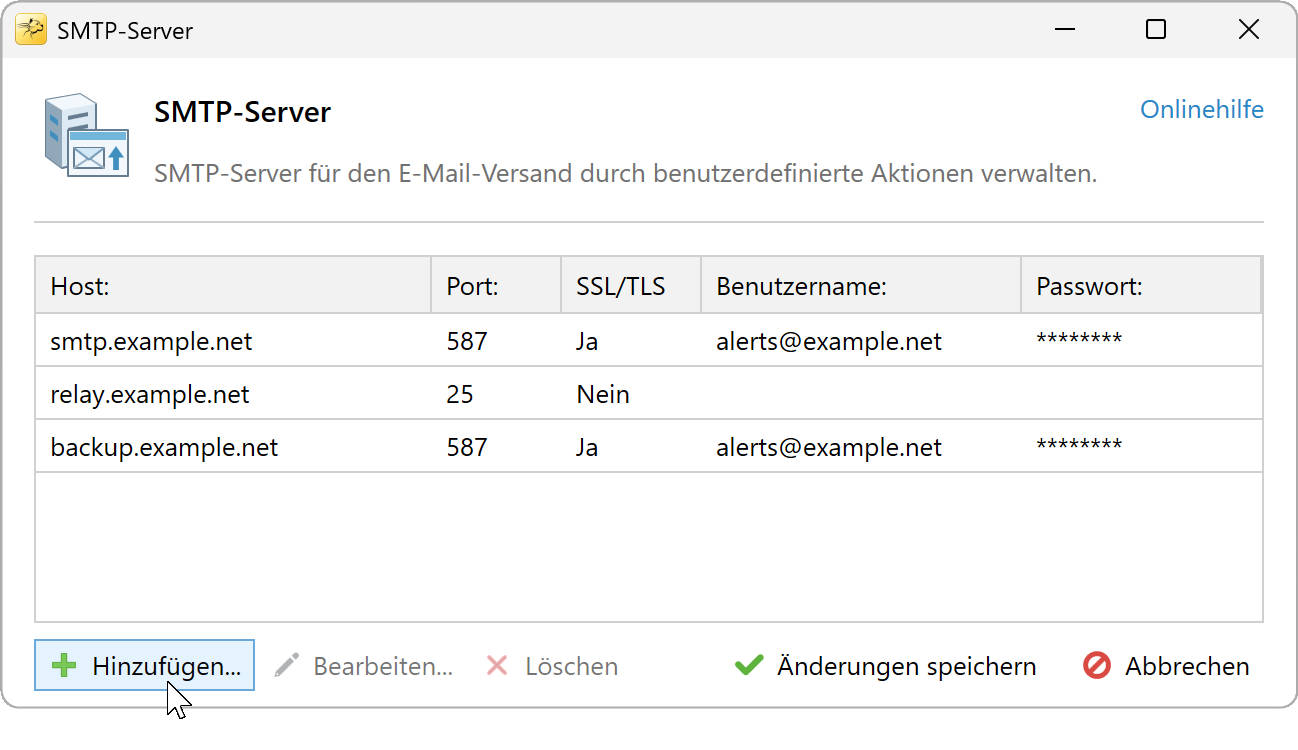The height and width of the screenshot is (750, 1298).
Task: Close the SMTP-Server dialog window
Action: (1249, 30)
